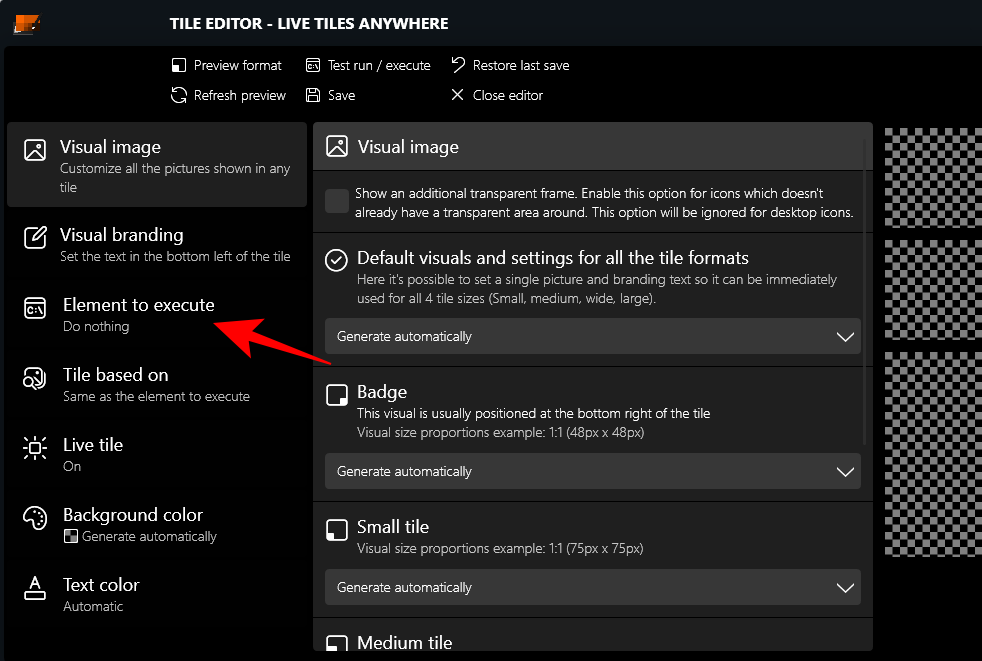
Task: Open the Text color settings
Action: coord(156,595)
